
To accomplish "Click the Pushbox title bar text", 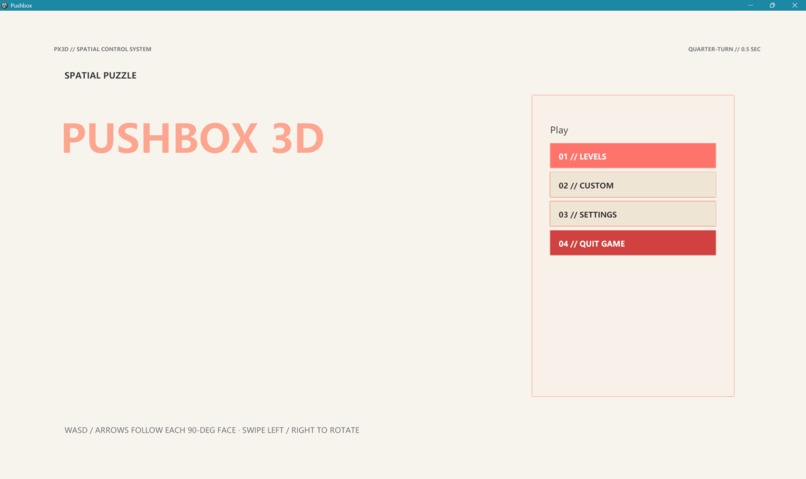I will pyautogui.click(x=21, y=6).
